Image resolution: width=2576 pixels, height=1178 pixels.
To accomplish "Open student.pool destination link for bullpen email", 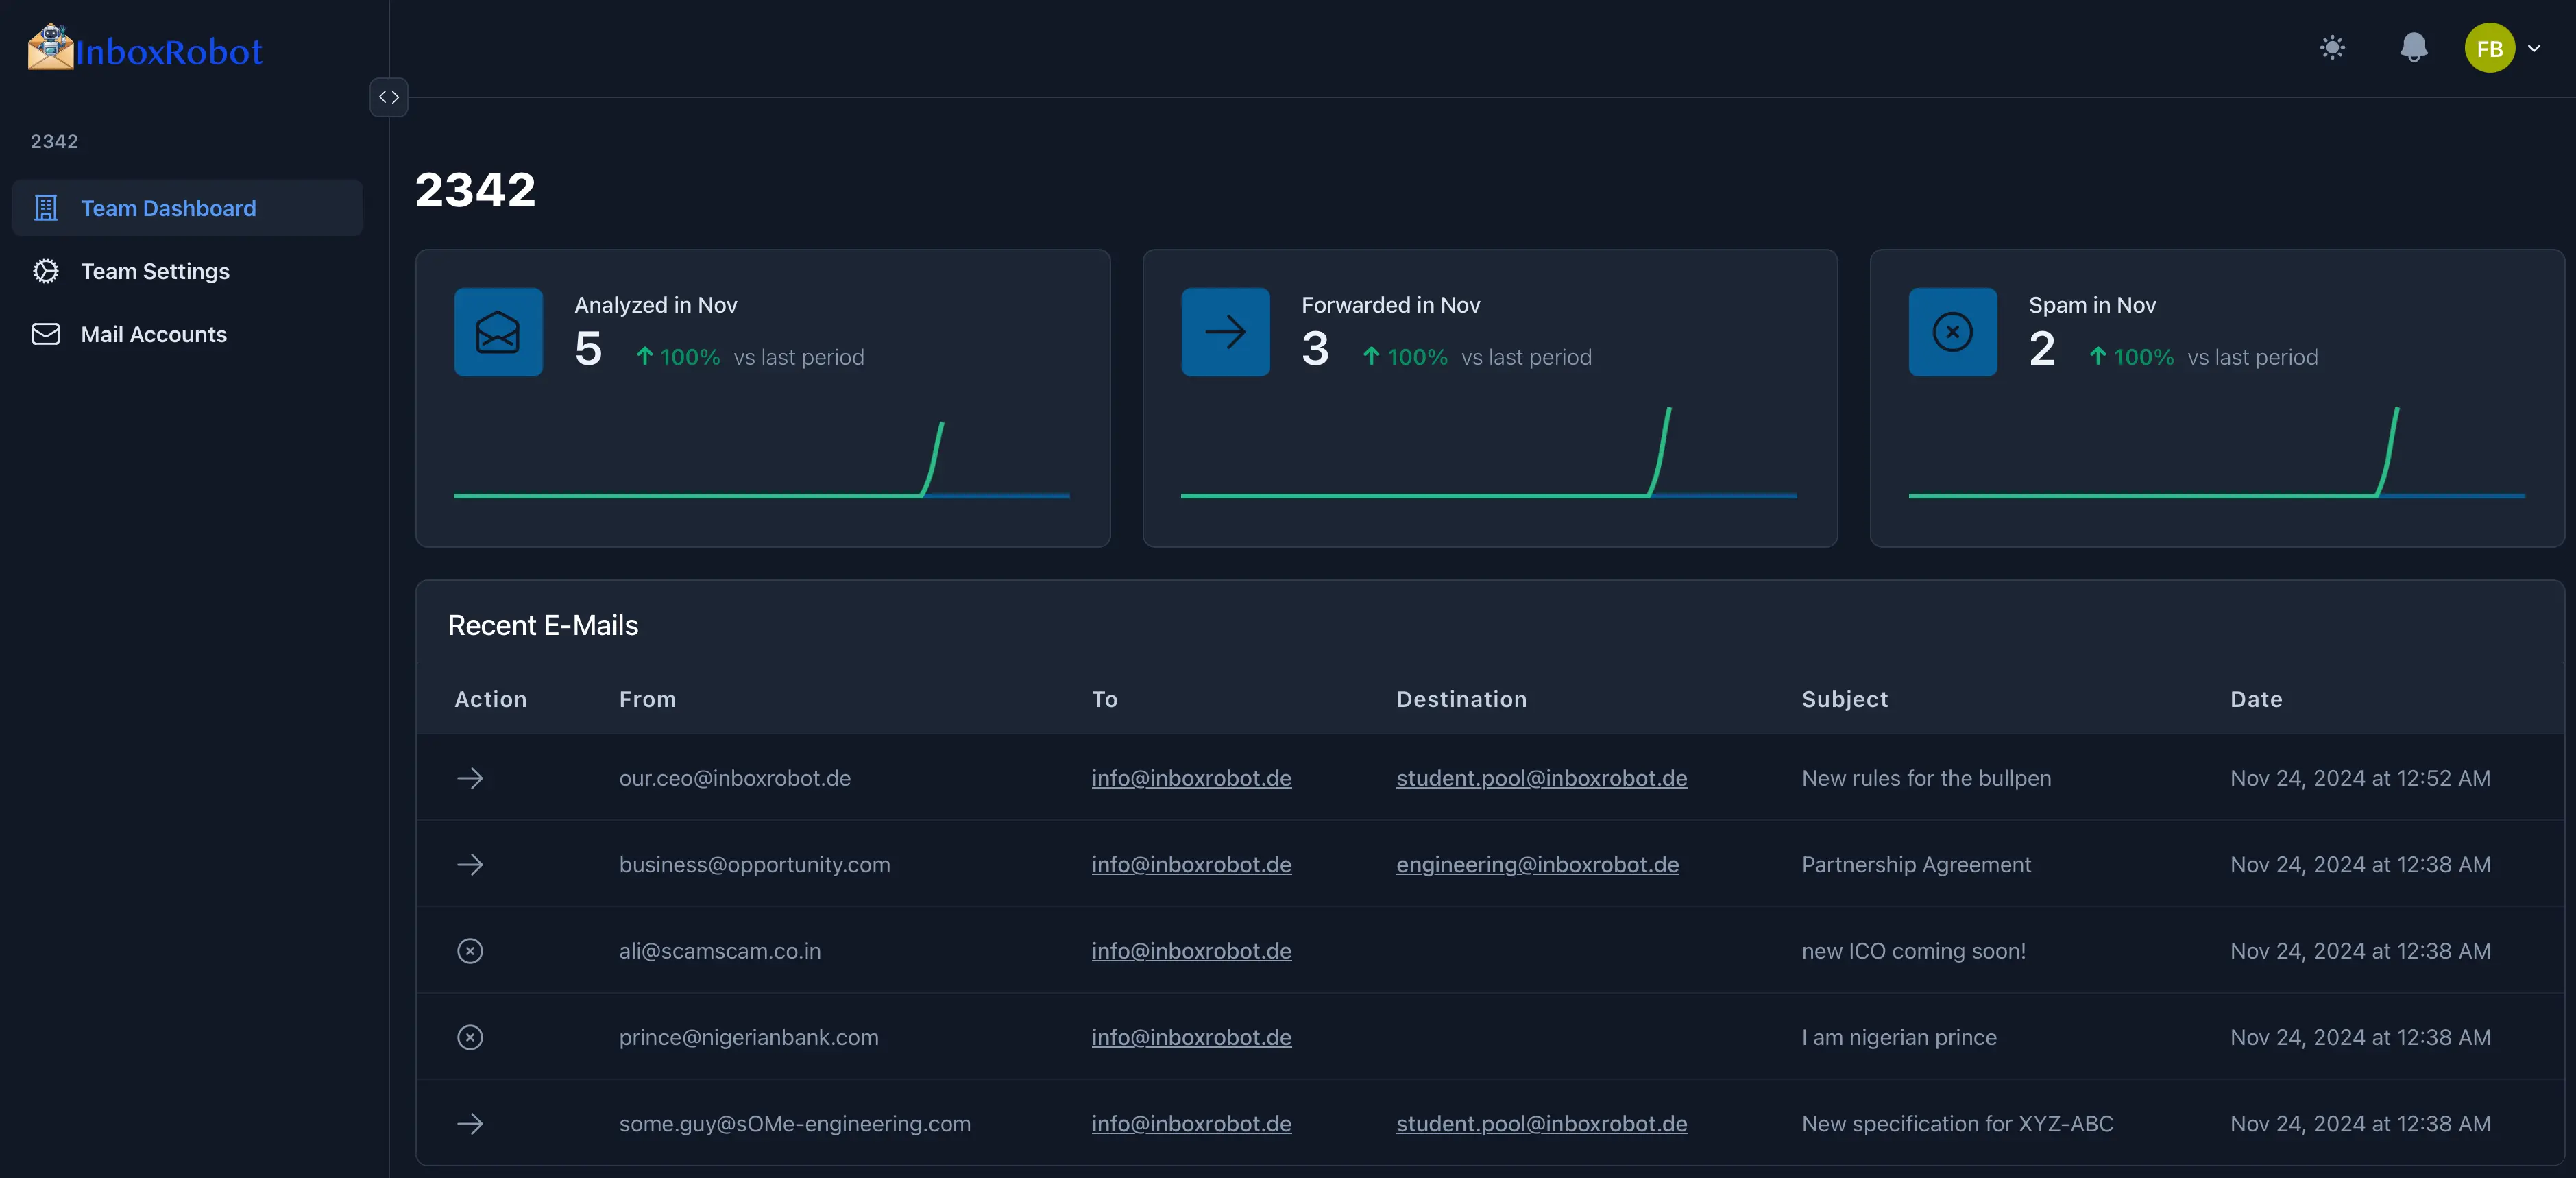I will tap(1541, 778).
